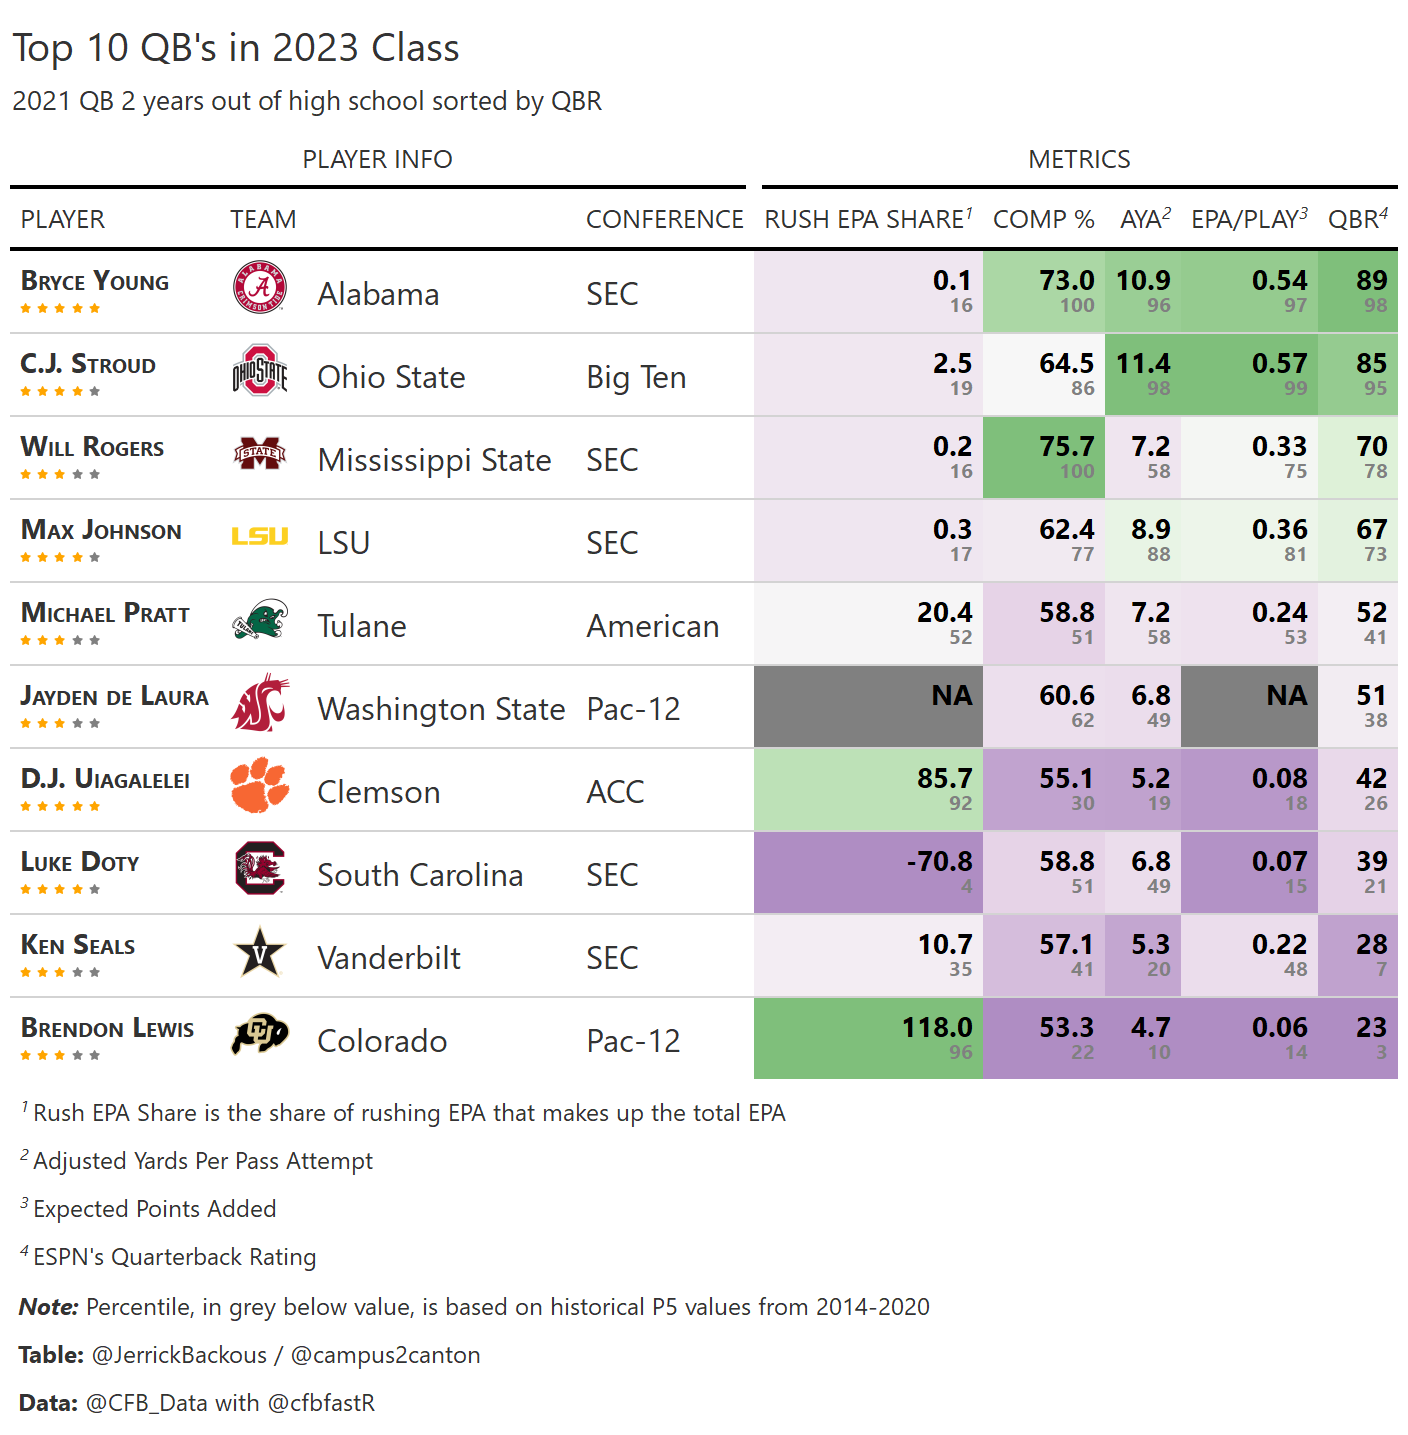Click the CONFERENCE column header
1408x1435 pixels.
664,220
